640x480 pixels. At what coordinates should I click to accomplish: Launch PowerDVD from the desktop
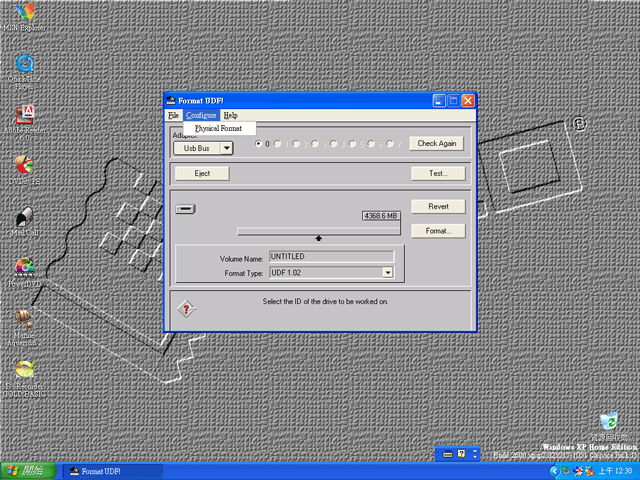(x=24, y=273)
